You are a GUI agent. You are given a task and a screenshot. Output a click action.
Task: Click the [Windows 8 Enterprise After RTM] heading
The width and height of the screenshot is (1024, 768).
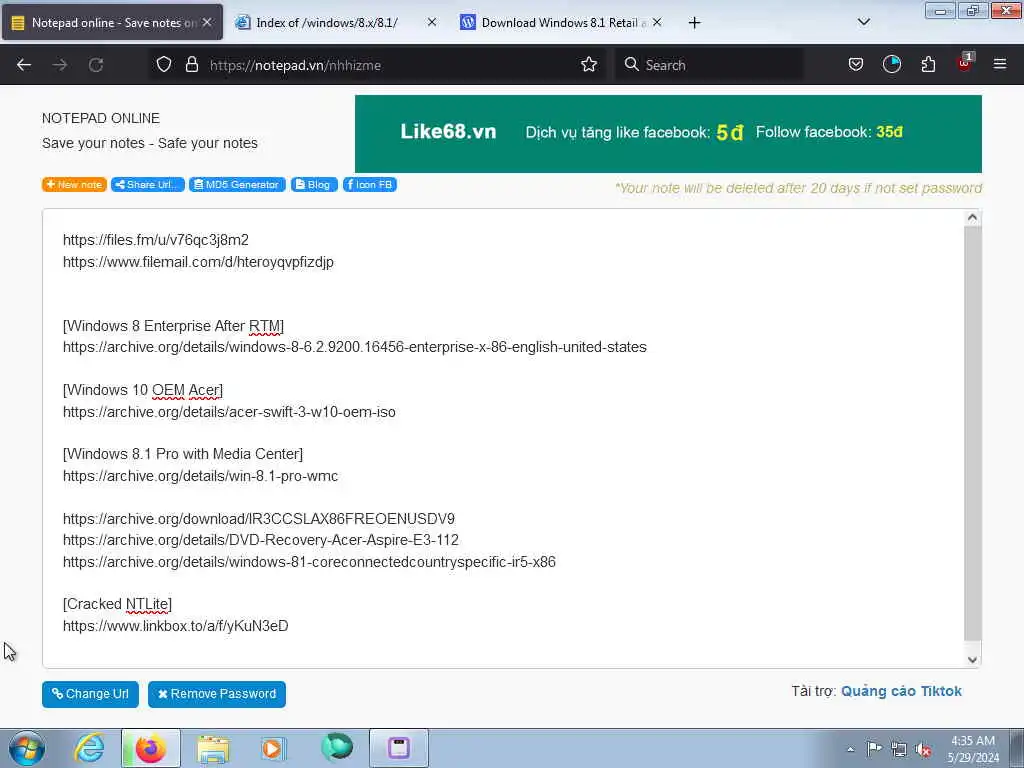coord(174,325)
